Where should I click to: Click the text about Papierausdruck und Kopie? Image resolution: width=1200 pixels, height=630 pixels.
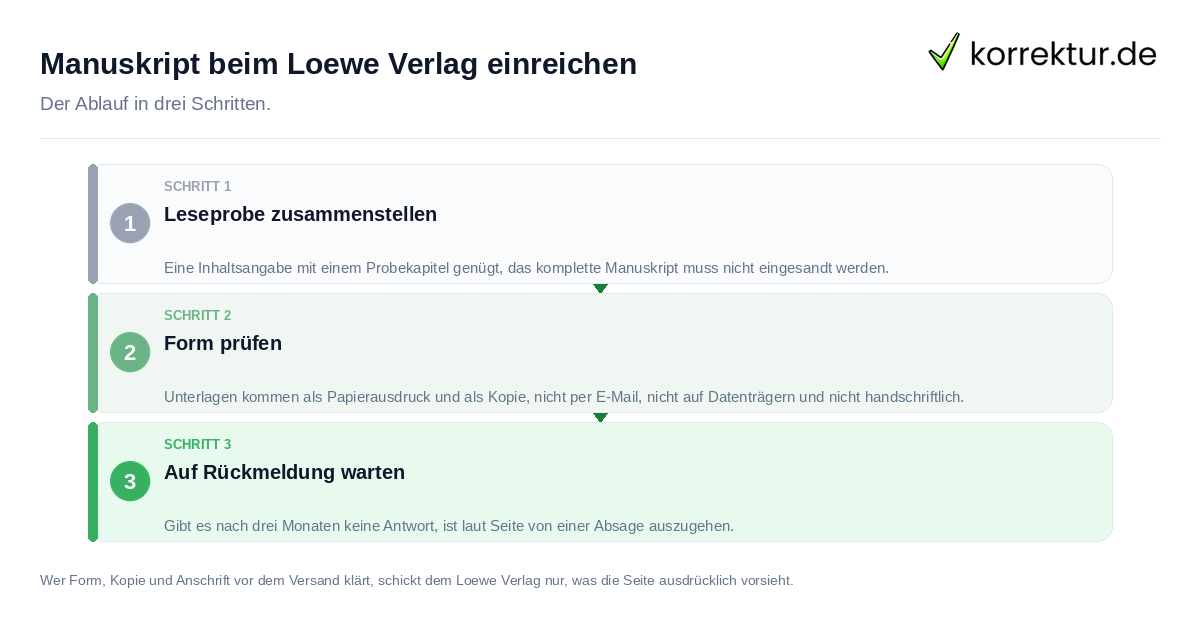(x=564, y=397)
